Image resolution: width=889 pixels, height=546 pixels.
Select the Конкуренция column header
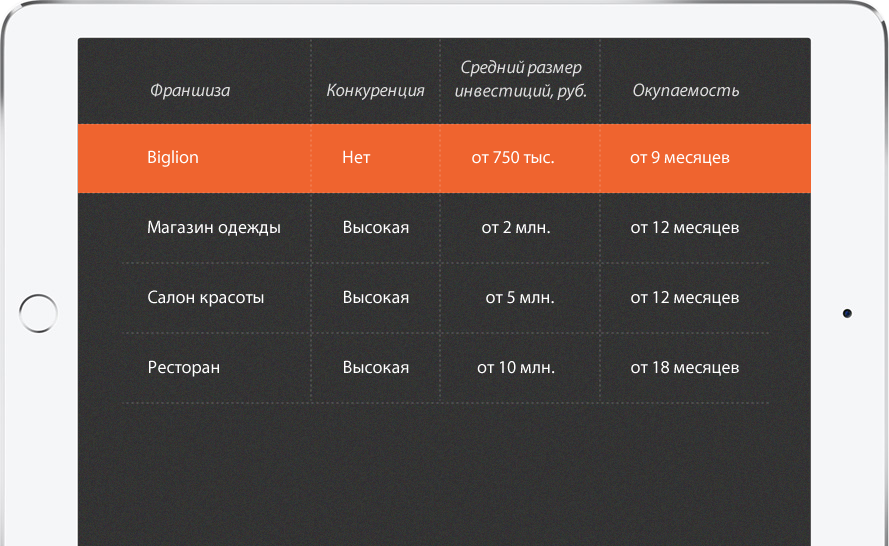coord(375,91)
